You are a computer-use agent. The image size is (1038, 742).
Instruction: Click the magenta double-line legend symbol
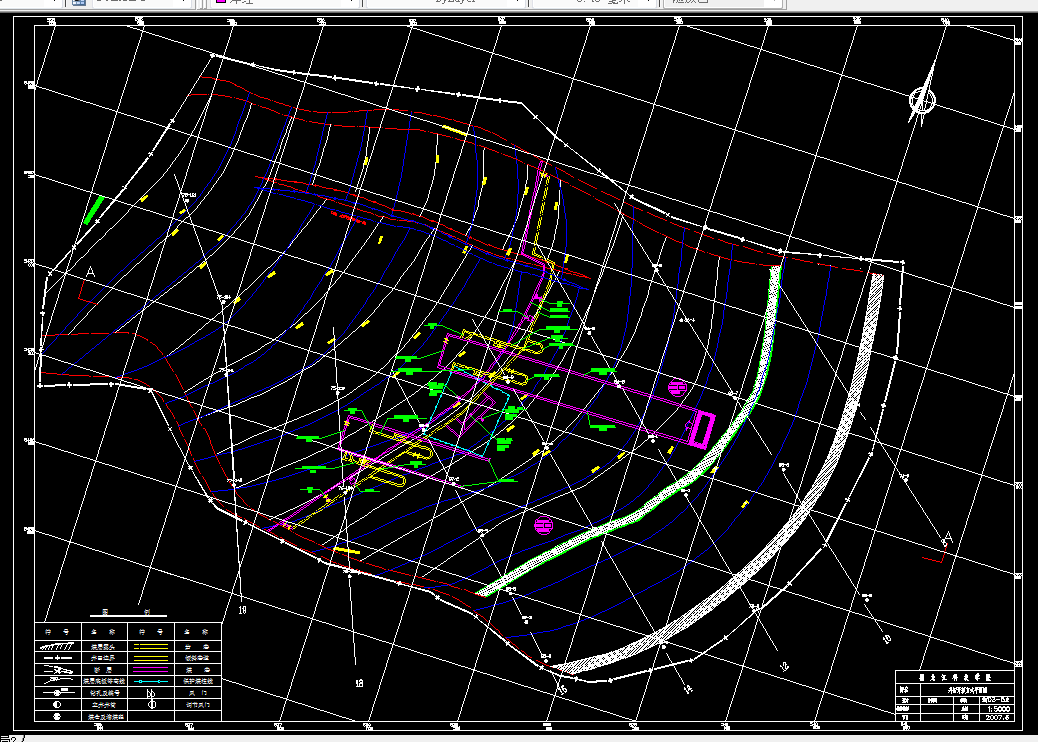[x=151, y=669]
